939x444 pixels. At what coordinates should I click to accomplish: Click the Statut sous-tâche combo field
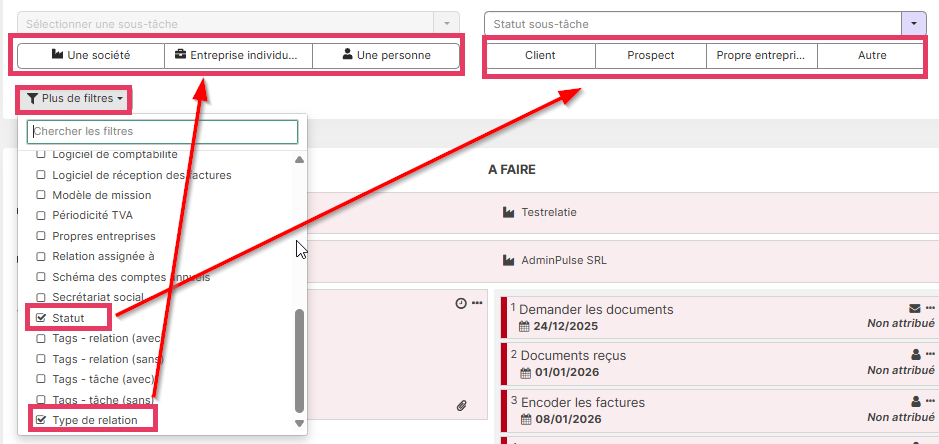[693, 24]
